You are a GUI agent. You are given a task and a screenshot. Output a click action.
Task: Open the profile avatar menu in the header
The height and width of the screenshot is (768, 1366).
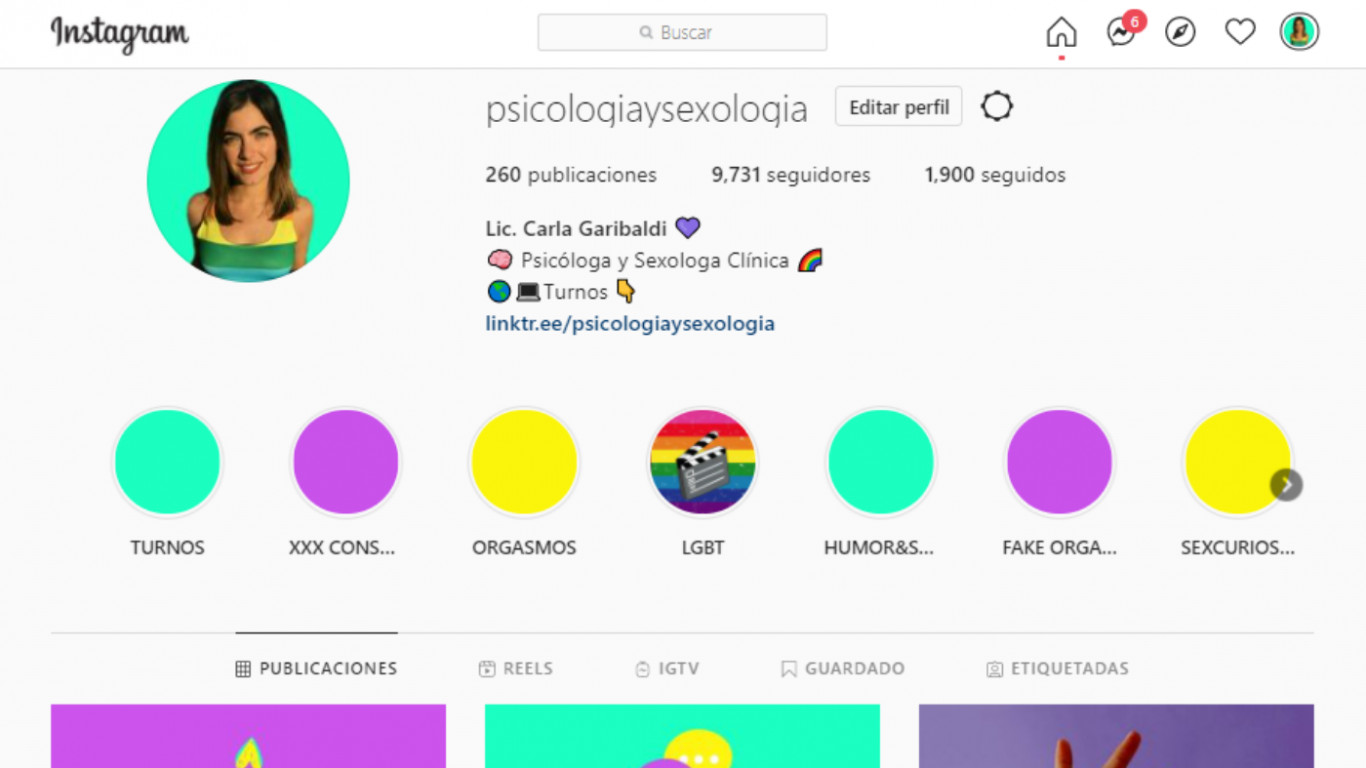click(1300, 32)
